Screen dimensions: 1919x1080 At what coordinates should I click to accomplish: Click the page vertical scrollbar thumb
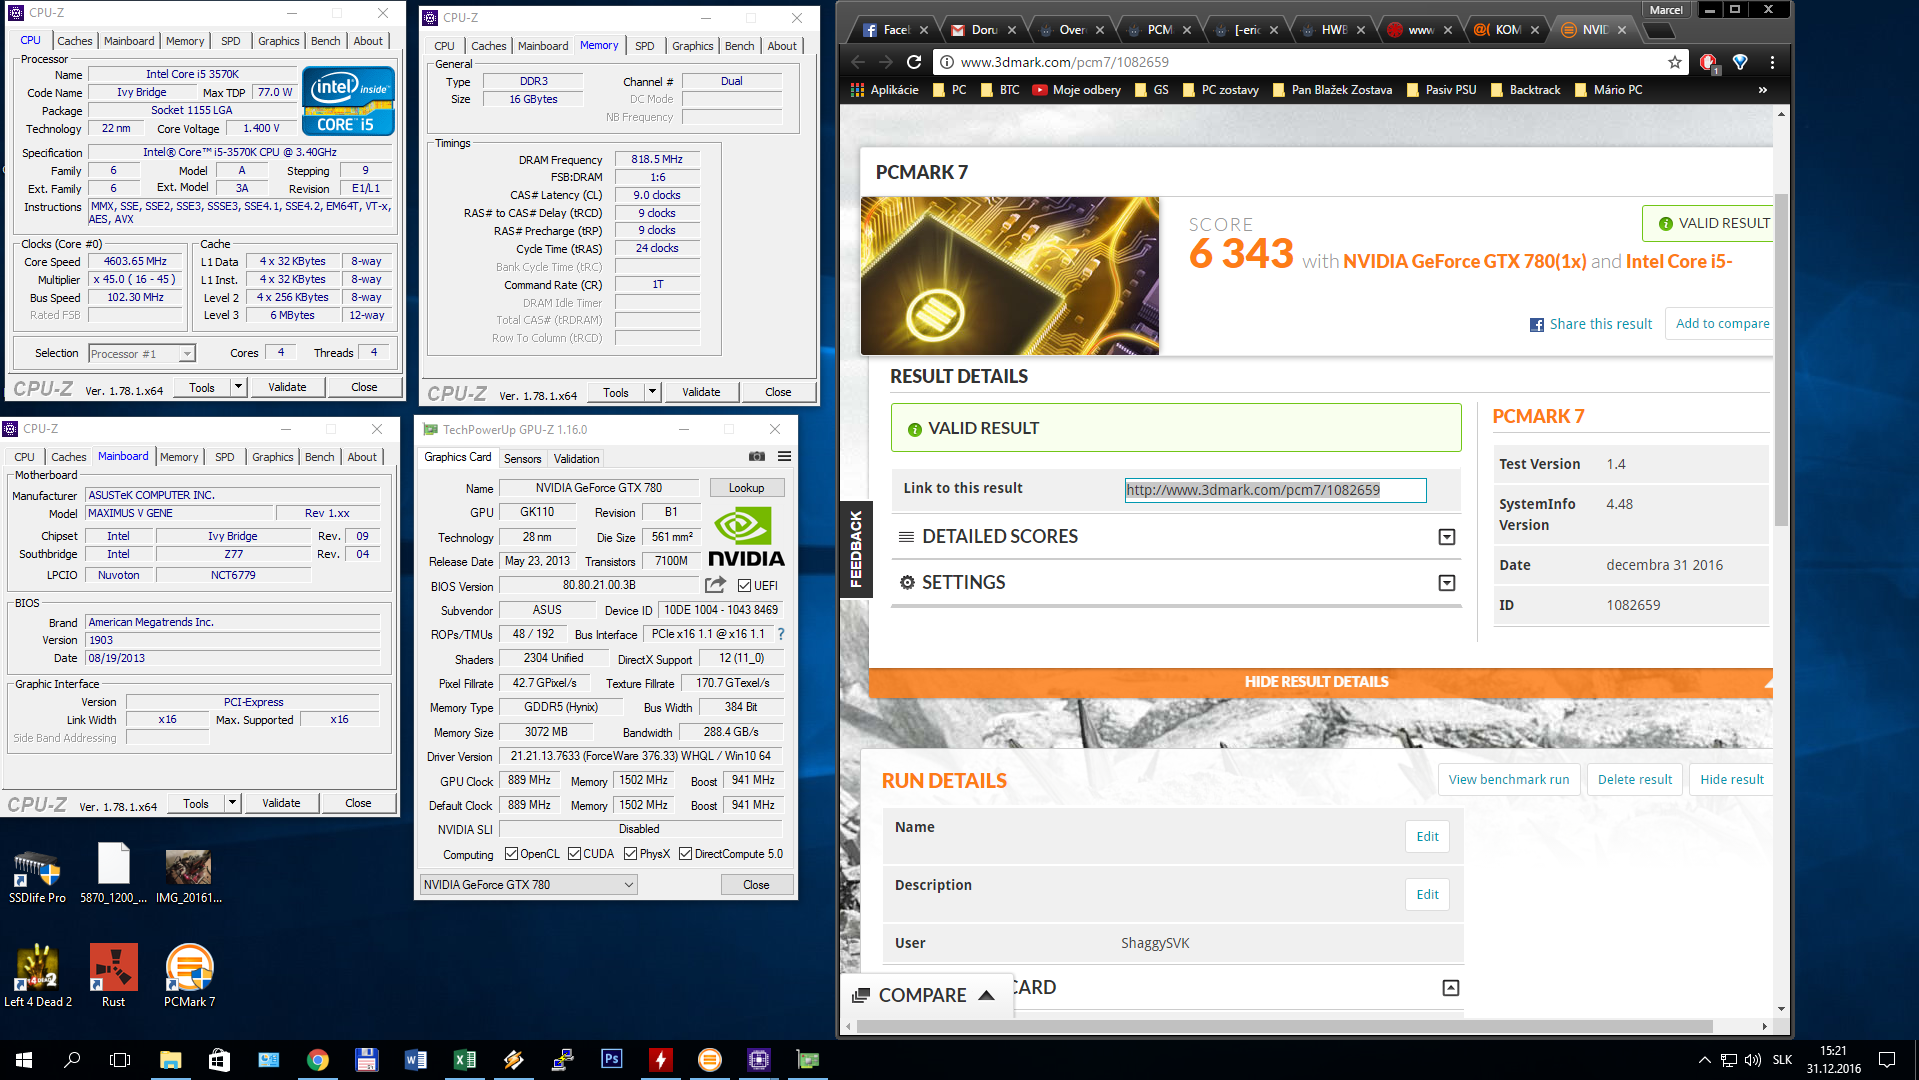(1781, 360)
